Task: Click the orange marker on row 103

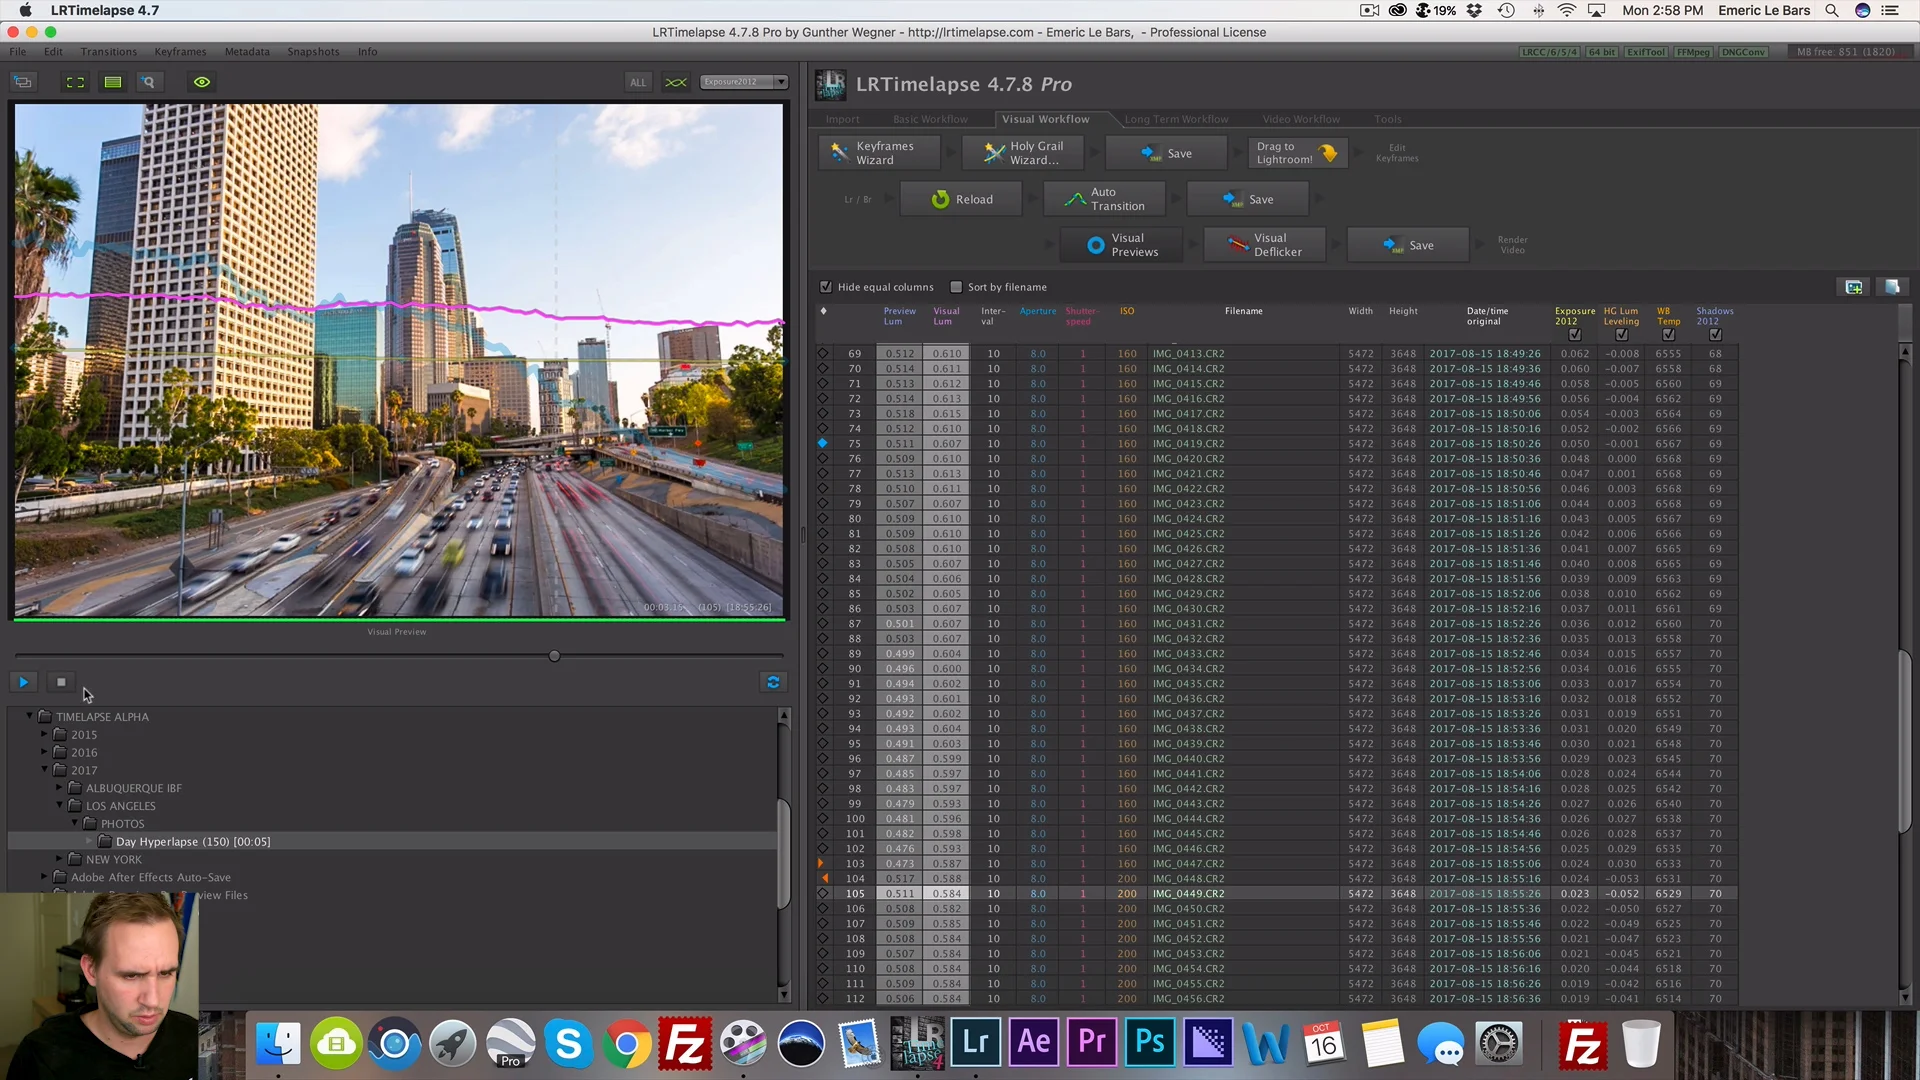Action: click(x=822, y=863)
